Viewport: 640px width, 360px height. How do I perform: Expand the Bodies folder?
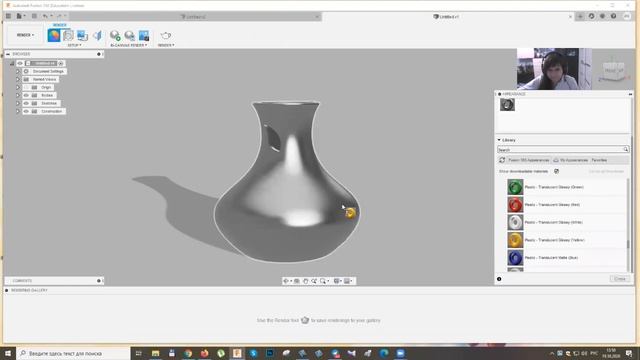18,95
